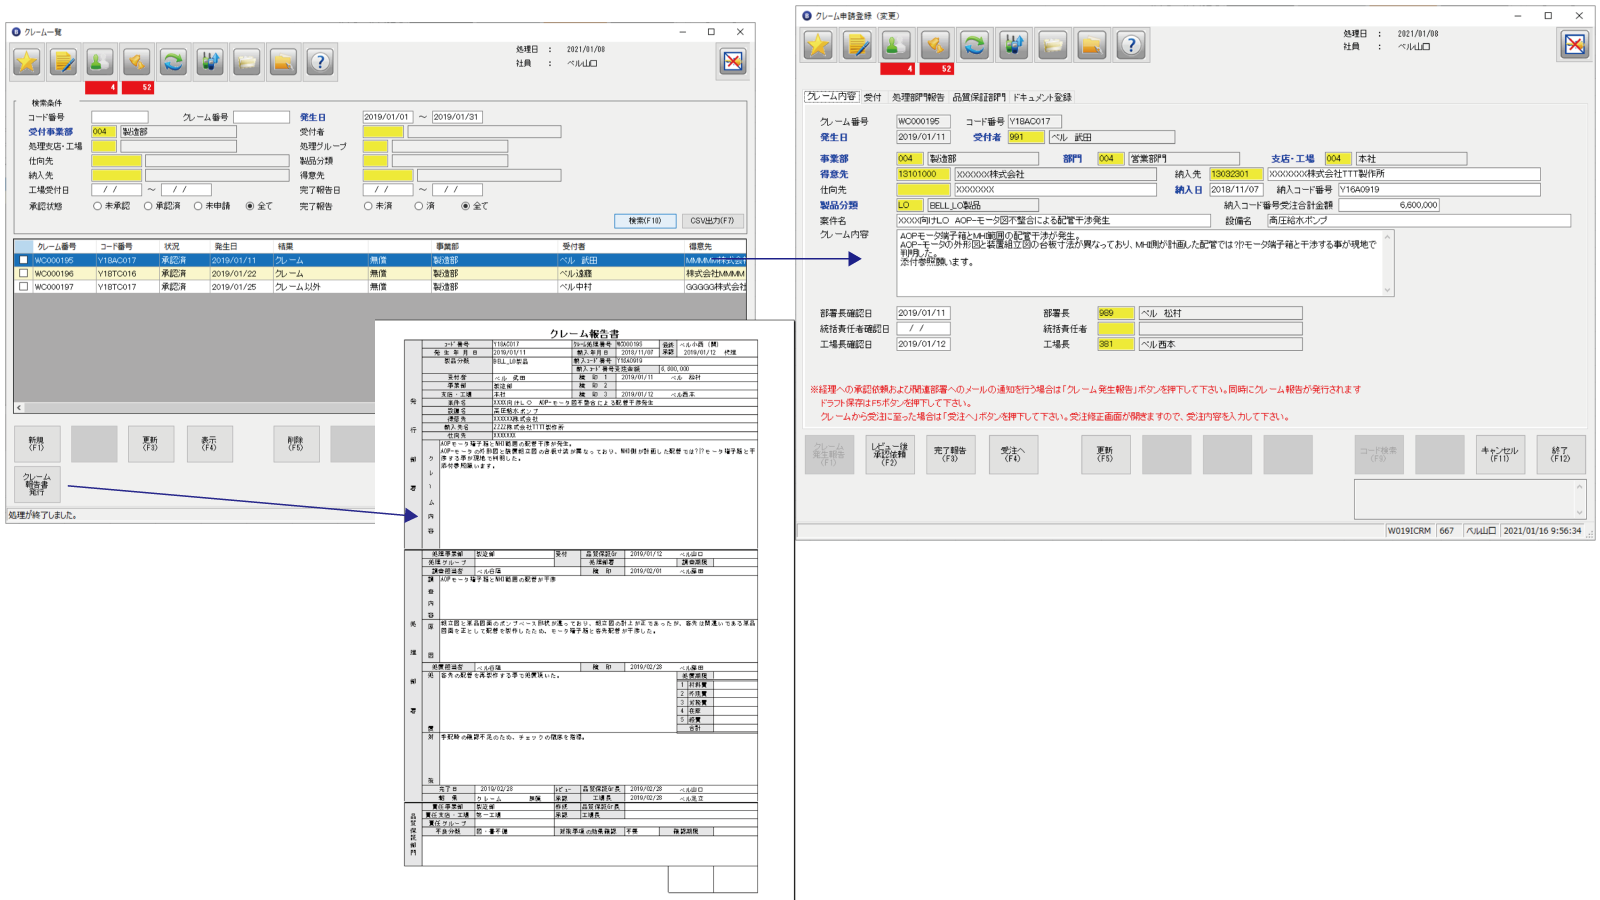The width and height of the screenshot is (1600, 900).
Task: Switch to the 受付 tab
Action: (873, 97)
